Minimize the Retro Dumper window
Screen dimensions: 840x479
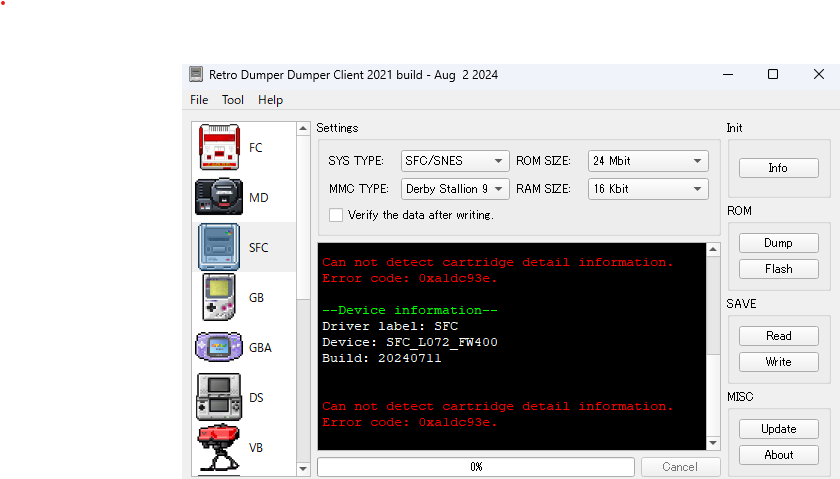tap(728, 74)
